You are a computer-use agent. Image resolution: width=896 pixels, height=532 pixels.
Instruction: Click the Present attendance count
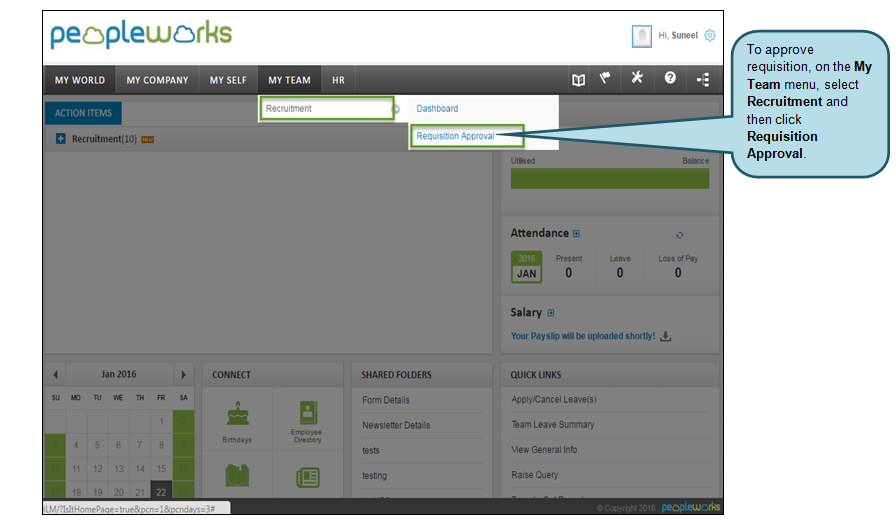click(569, 273)
